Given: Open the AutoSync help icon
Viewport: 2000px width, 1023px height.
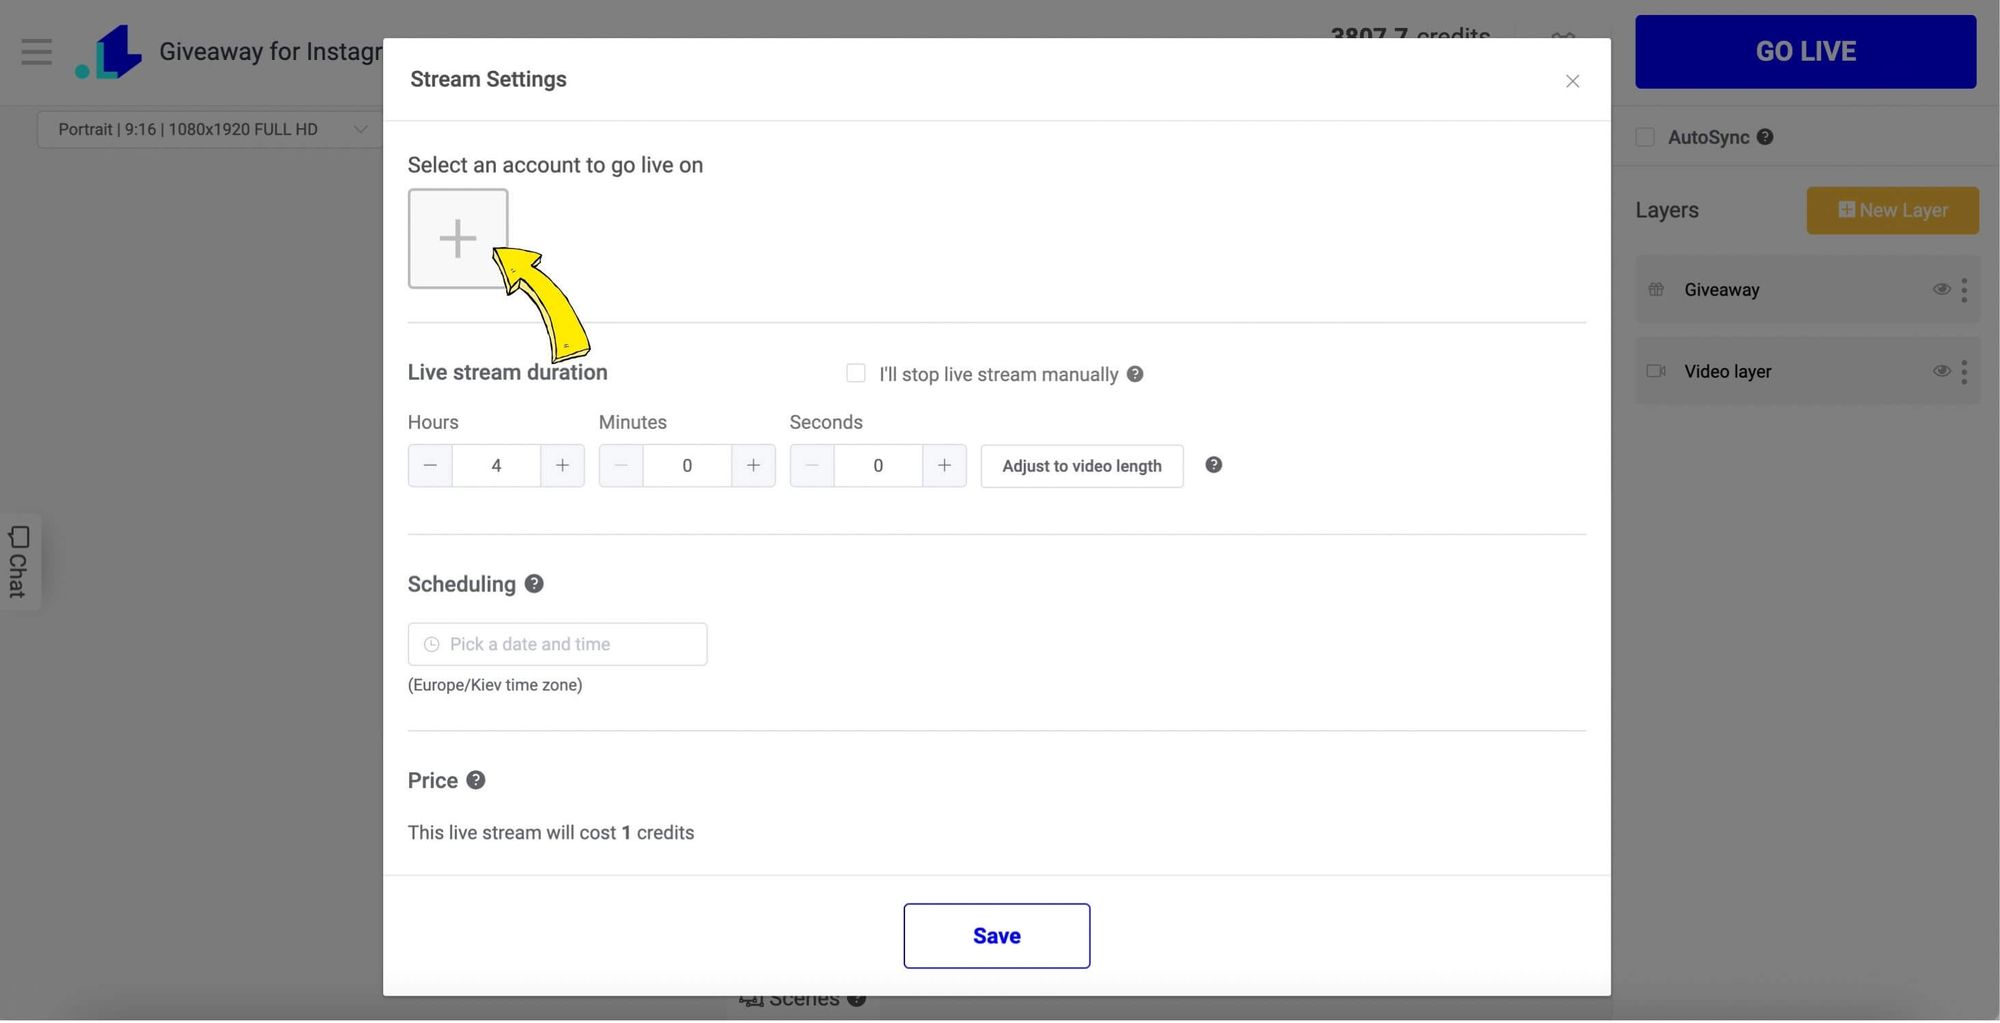Looking at the screenshot, I should point(1765,137).
